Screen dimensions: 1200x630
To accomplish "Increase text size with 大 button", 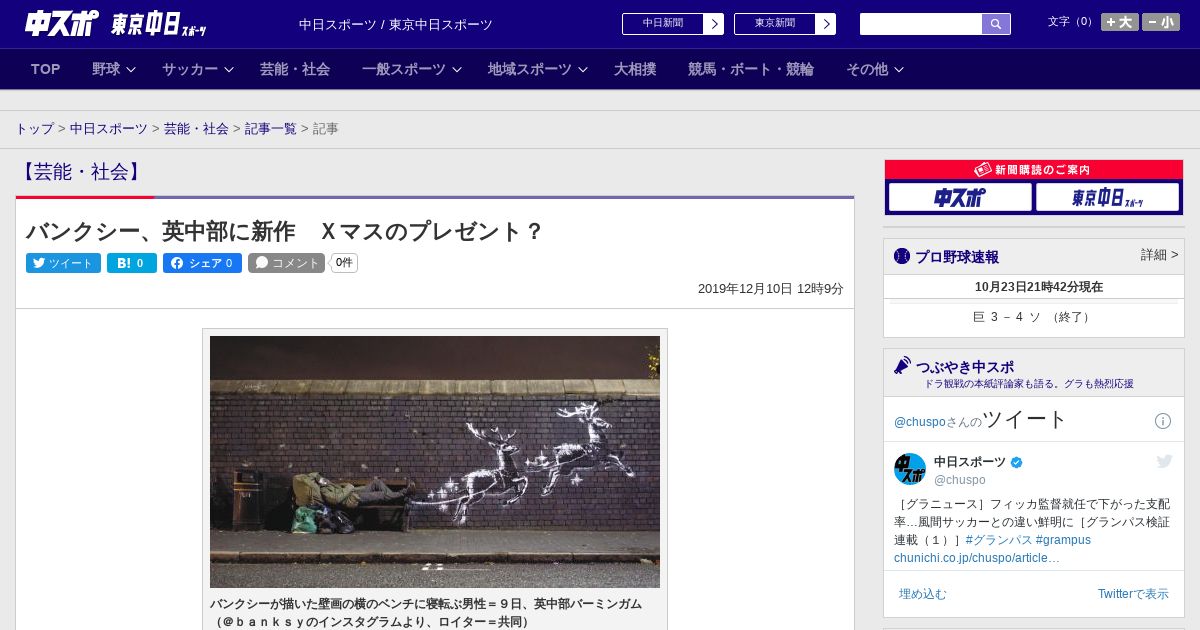I will pos(1120,22).
